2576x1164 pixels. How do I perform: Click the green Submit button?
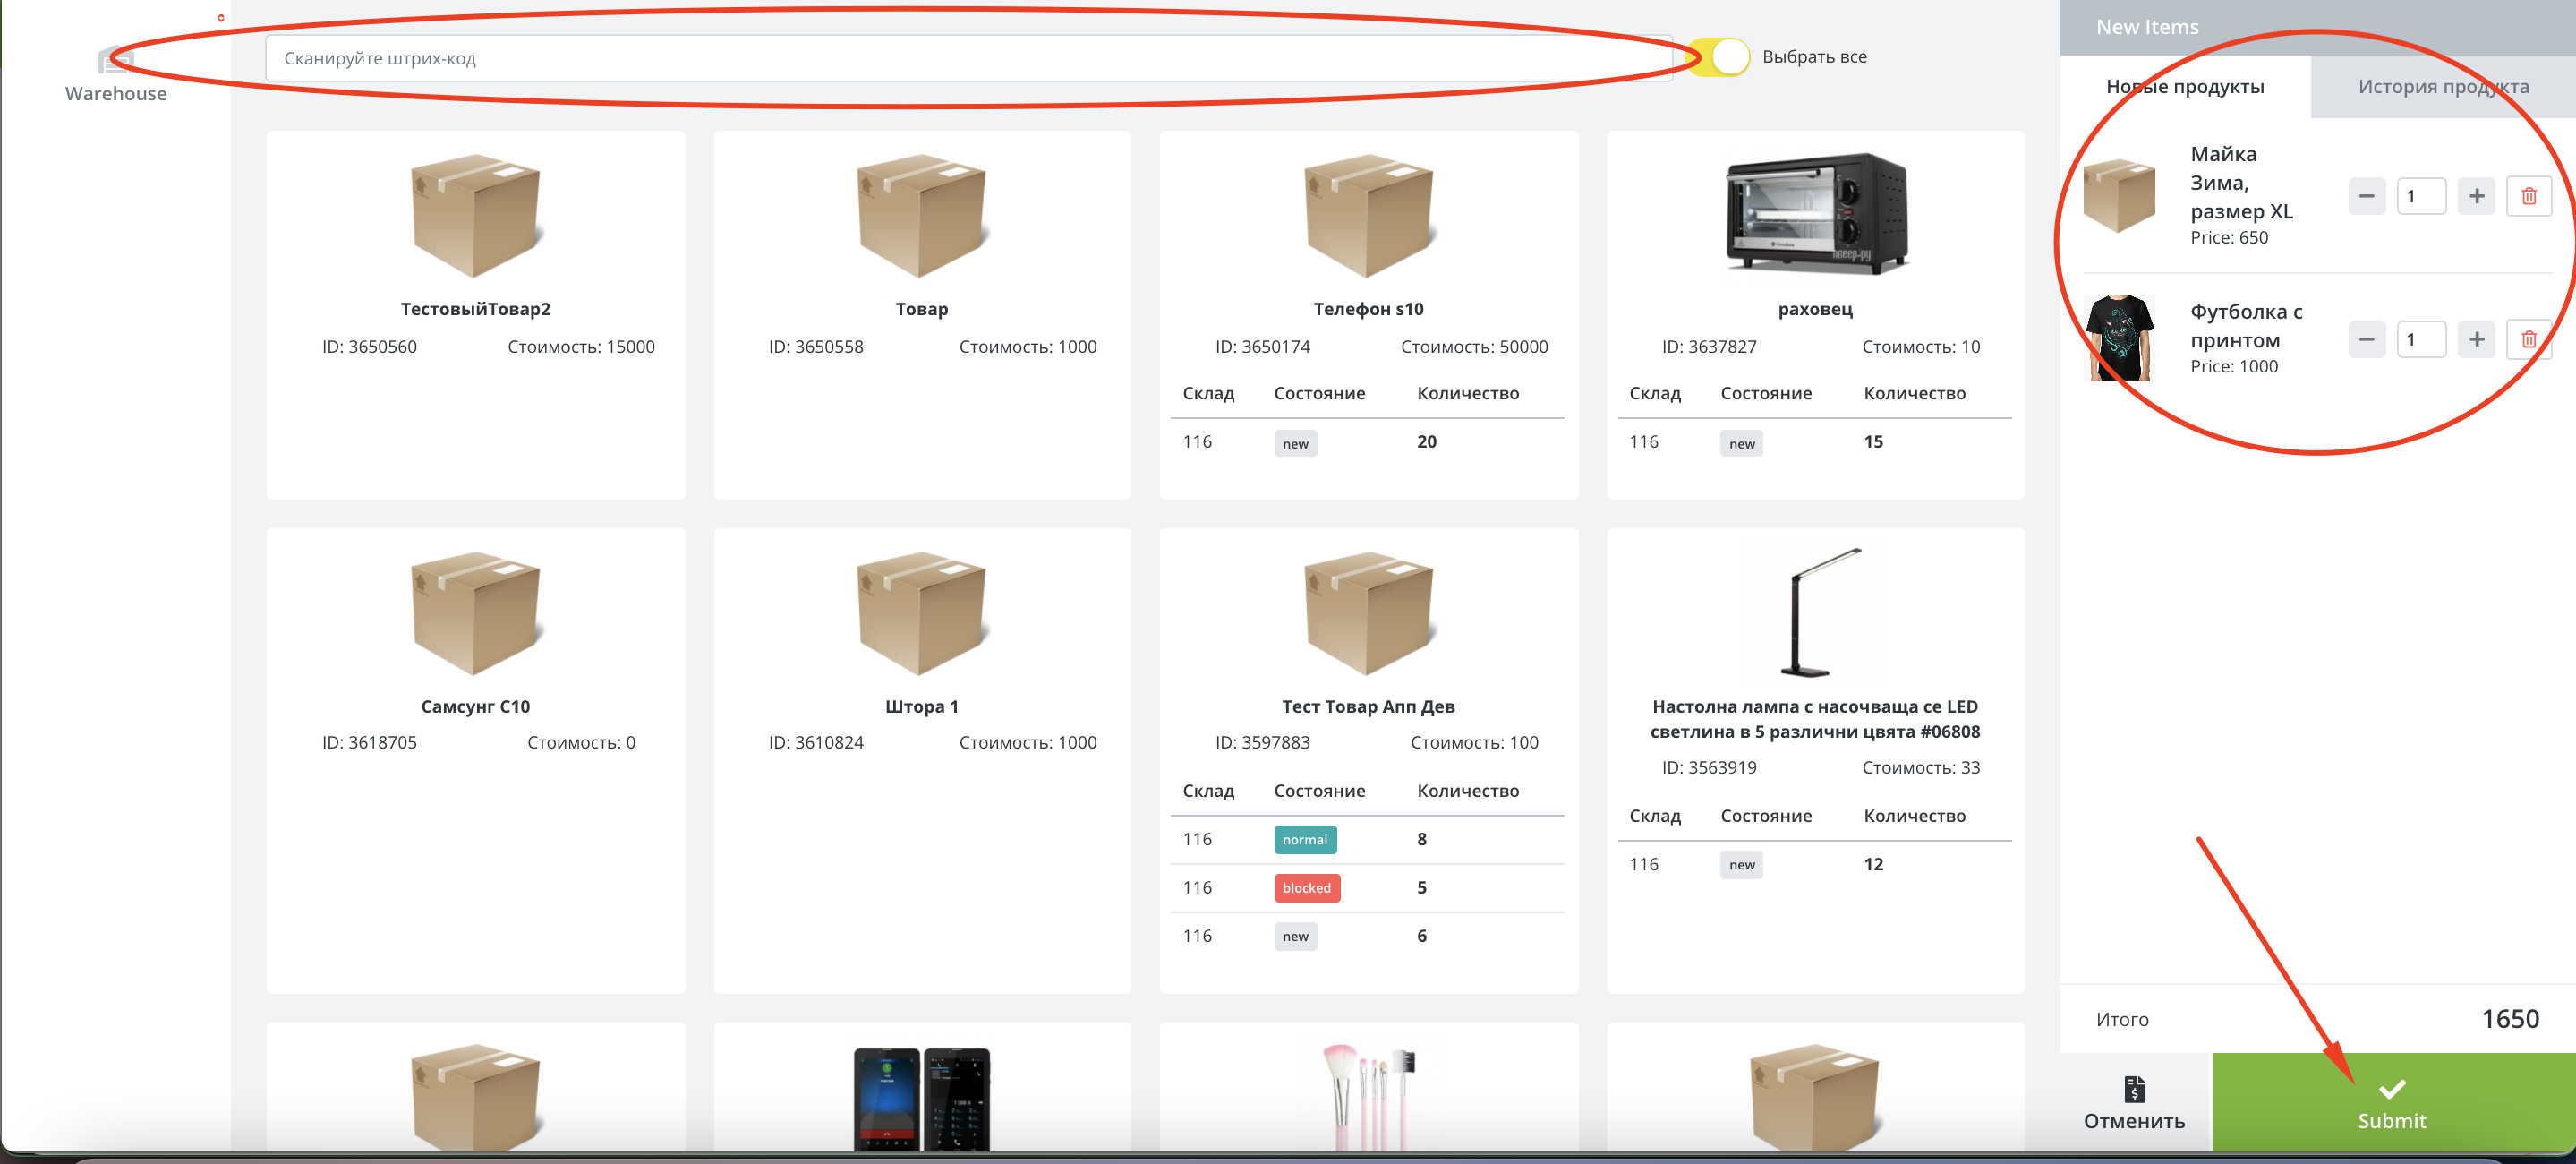[2393, 1103]
